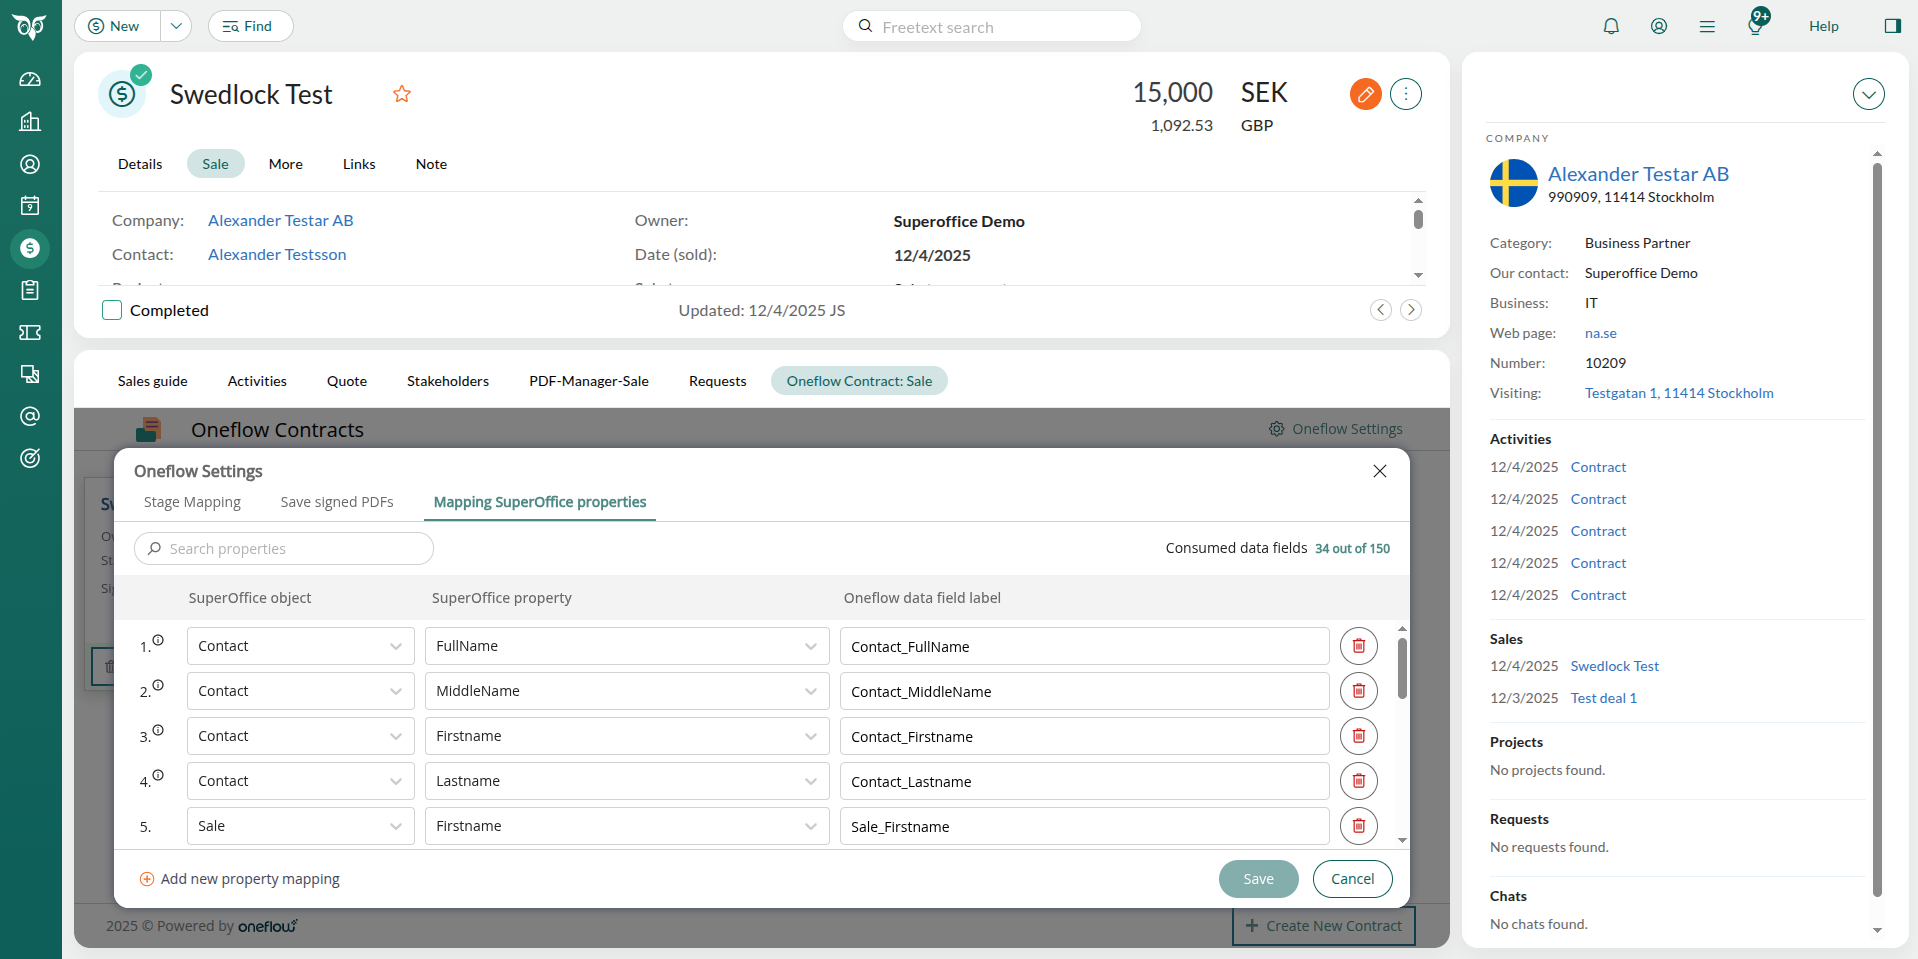
Task: Open the Details tab of the sale
Action: tap(140, 164)
